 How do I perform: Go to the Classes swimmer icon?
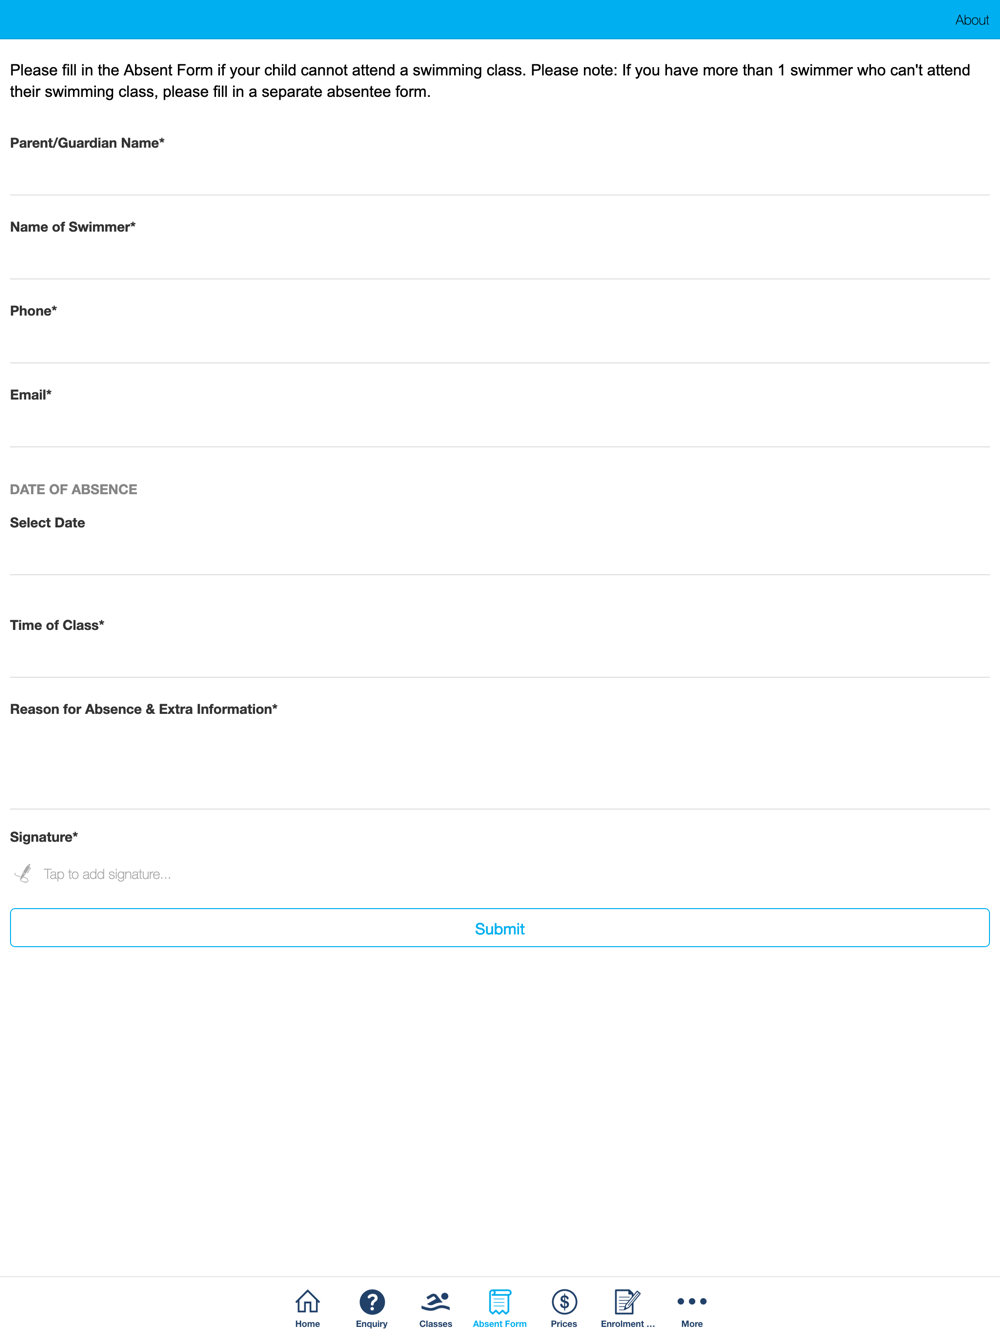coord(436,1301)
